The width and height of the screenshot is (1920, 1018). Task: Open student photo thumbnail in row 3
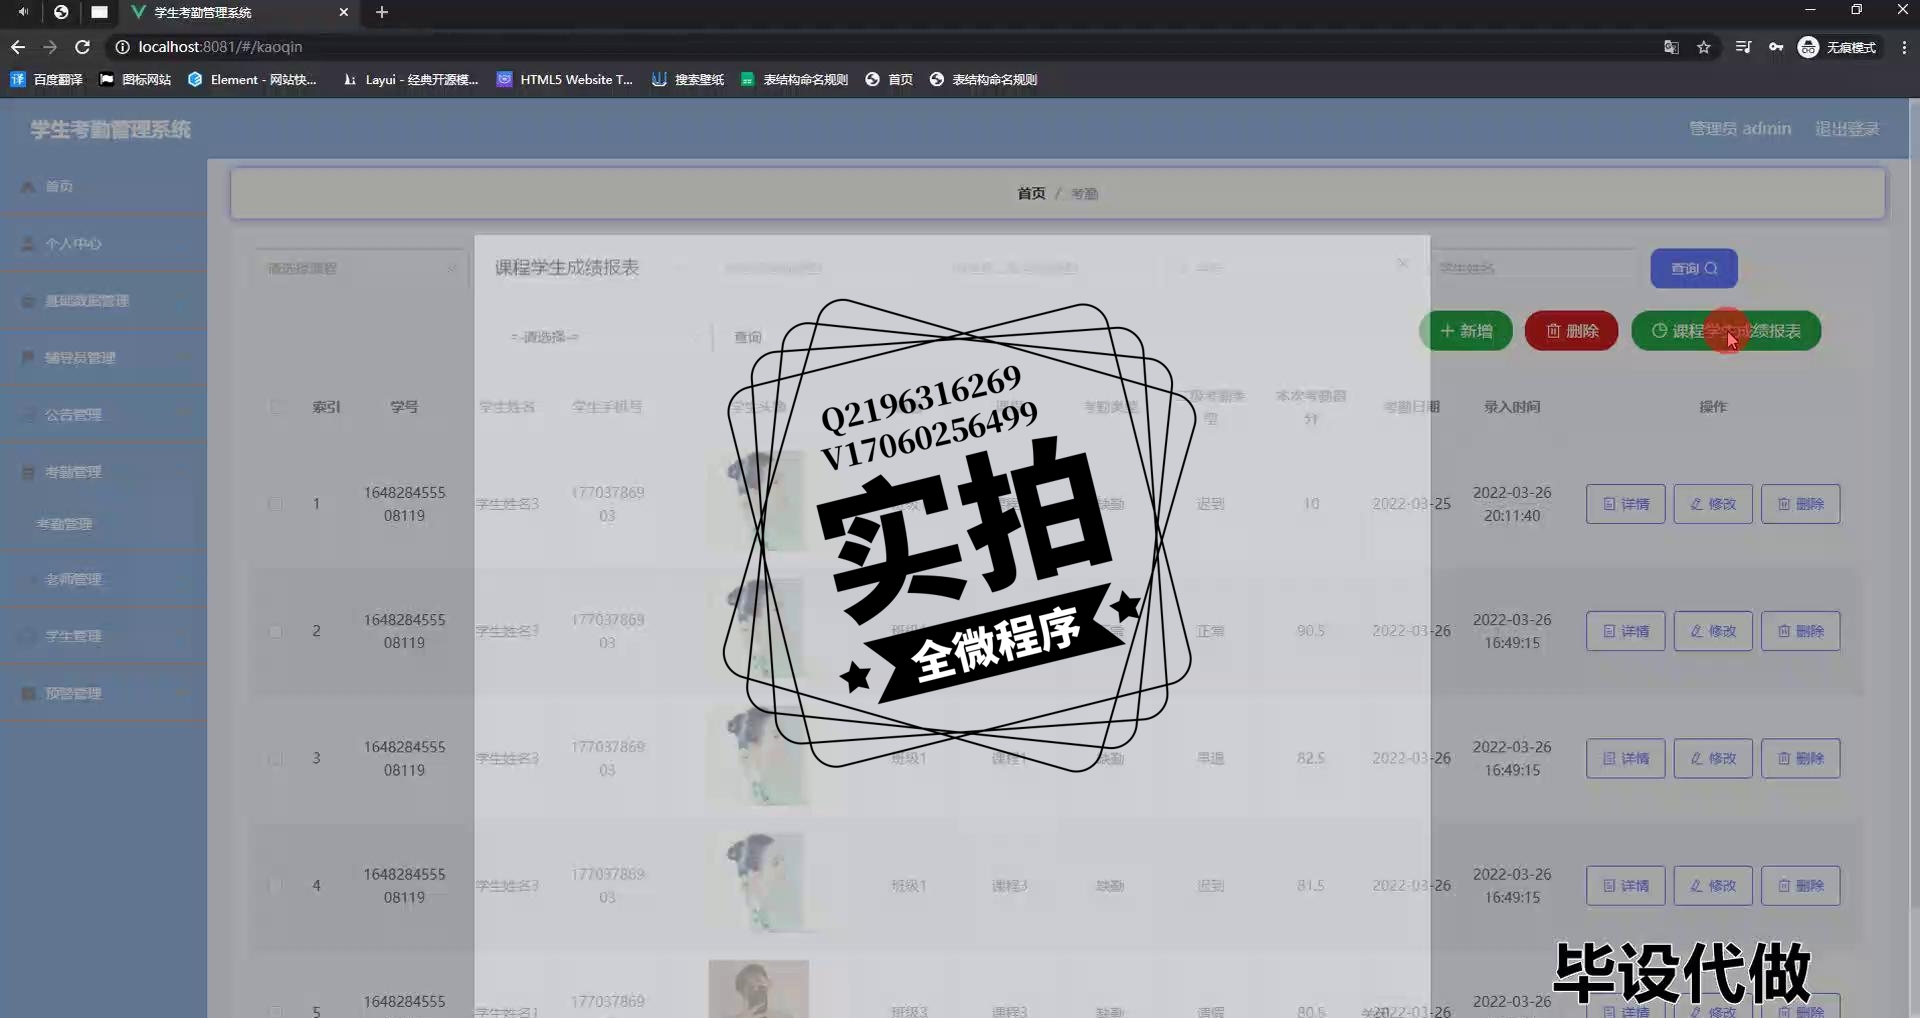pos(757,758)
